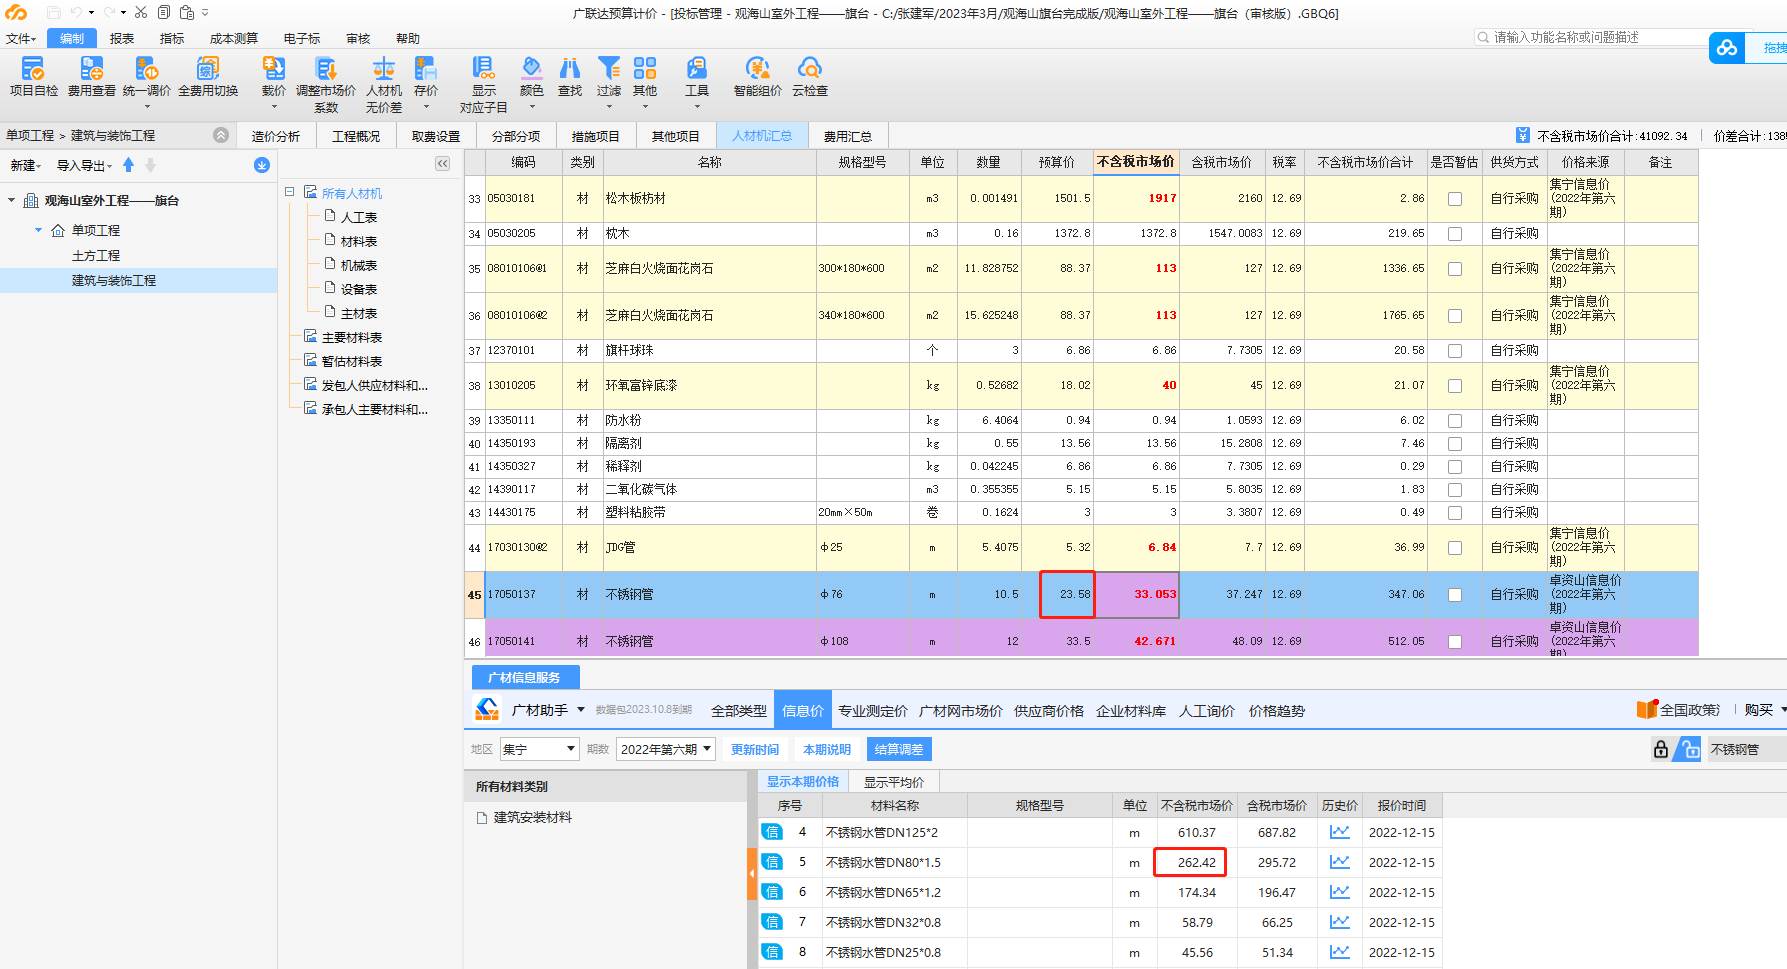This screenshot has height=969, width=1787.
Task: Switch to the 报表 menu tab
Action: [x=122, y=38]
